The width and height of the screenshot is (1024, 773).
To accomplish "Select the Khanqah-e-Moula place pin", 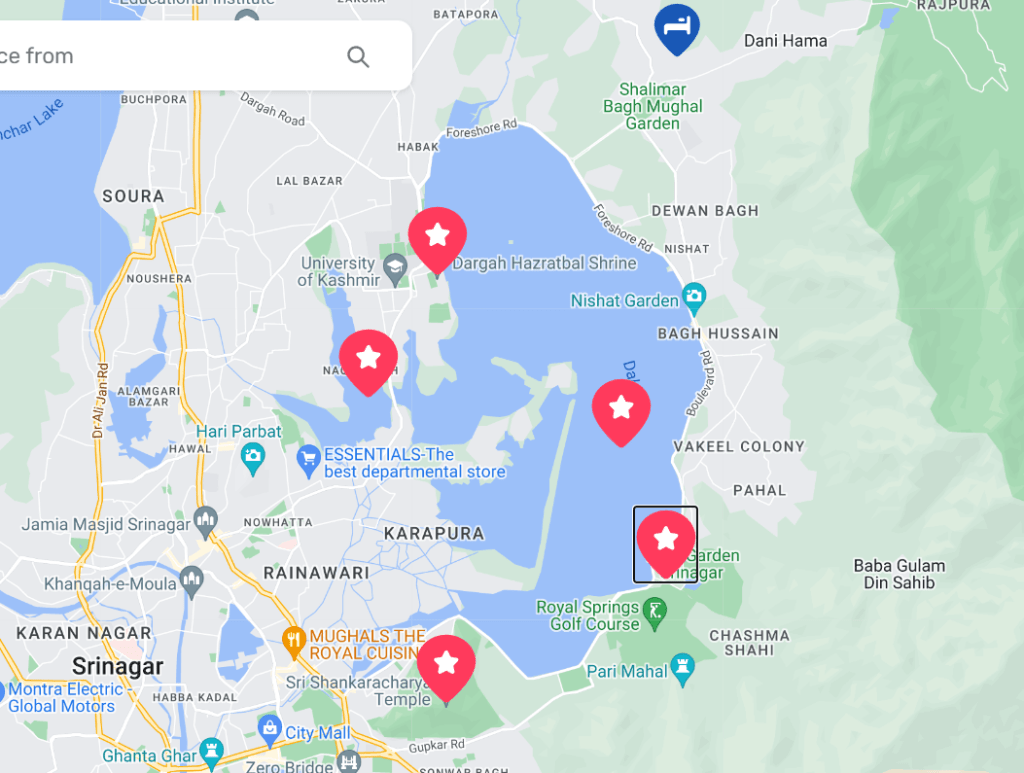I will coord(191,582).
